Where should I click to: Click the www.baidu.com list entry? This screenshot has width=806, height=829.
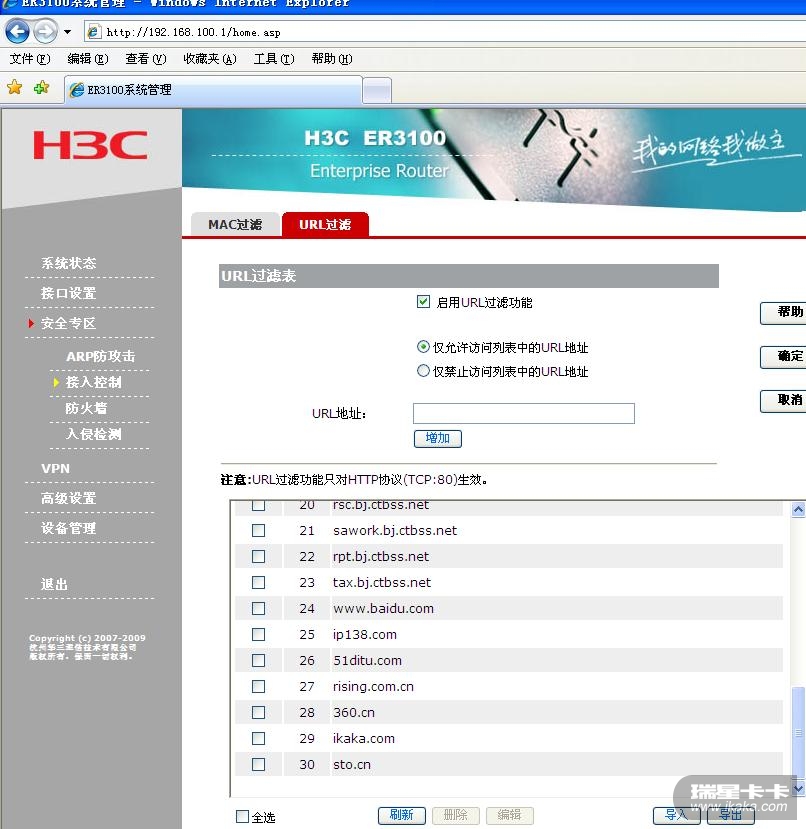click(x=383, y=609)
